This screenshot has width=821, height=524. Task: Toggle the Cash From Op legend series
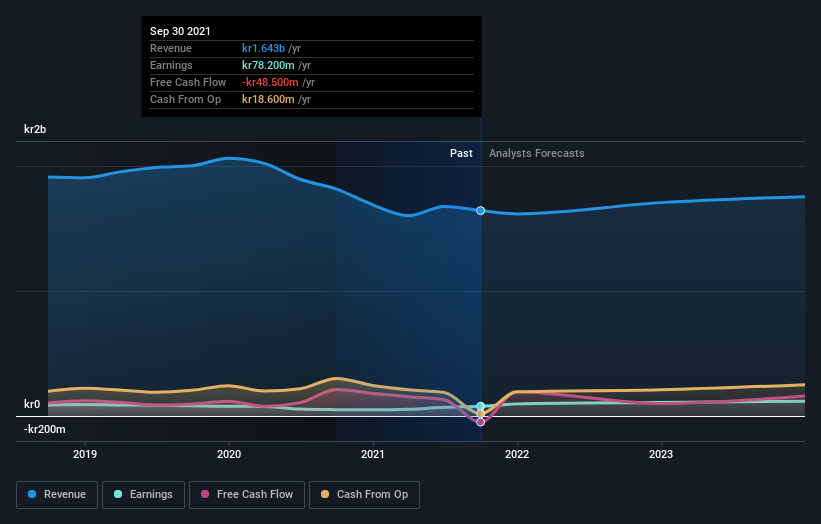point(364,495)
